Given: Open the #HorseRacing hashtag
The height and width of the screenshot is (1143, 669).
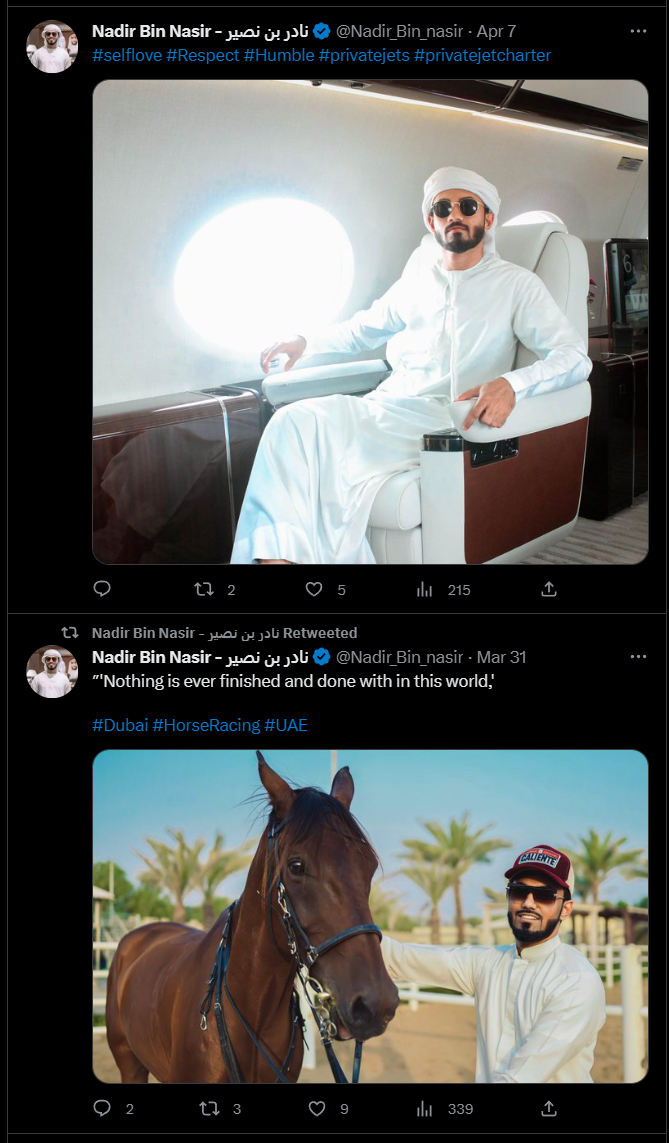Looking at the screenshot, I should click(x=206, y=725).
